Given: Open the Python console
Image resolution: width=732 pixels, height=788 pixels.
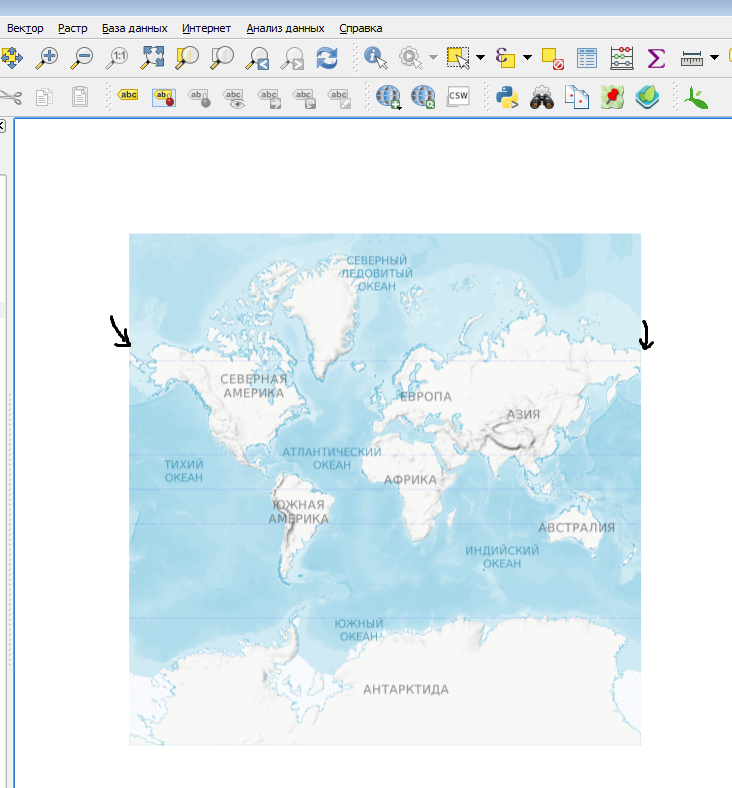Looking at the screenshot, I should coord(507,97).
